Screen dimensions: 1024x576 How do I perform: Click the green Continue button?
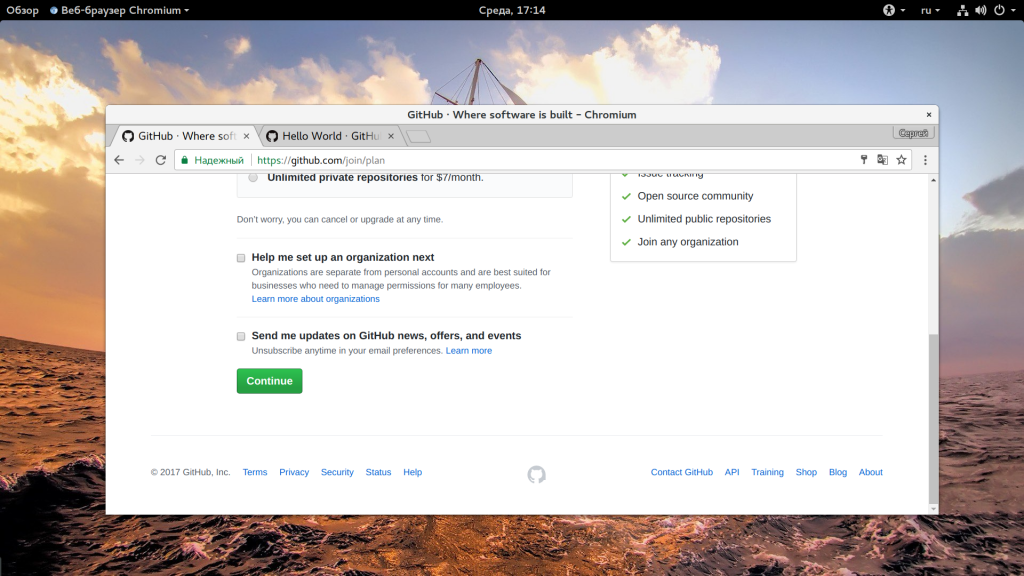click(270, 381)
